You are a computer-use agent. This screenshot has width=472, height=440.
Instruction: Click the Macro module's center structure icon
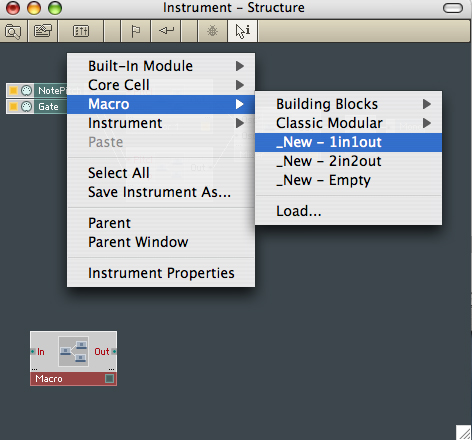point(74,351)
